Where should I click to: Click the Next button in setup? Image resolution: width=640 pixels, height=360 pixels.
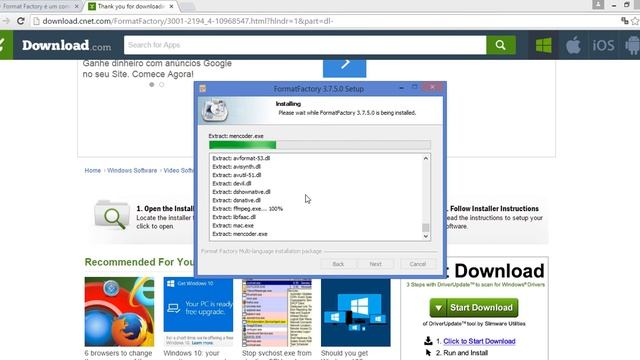click(376, 264)
